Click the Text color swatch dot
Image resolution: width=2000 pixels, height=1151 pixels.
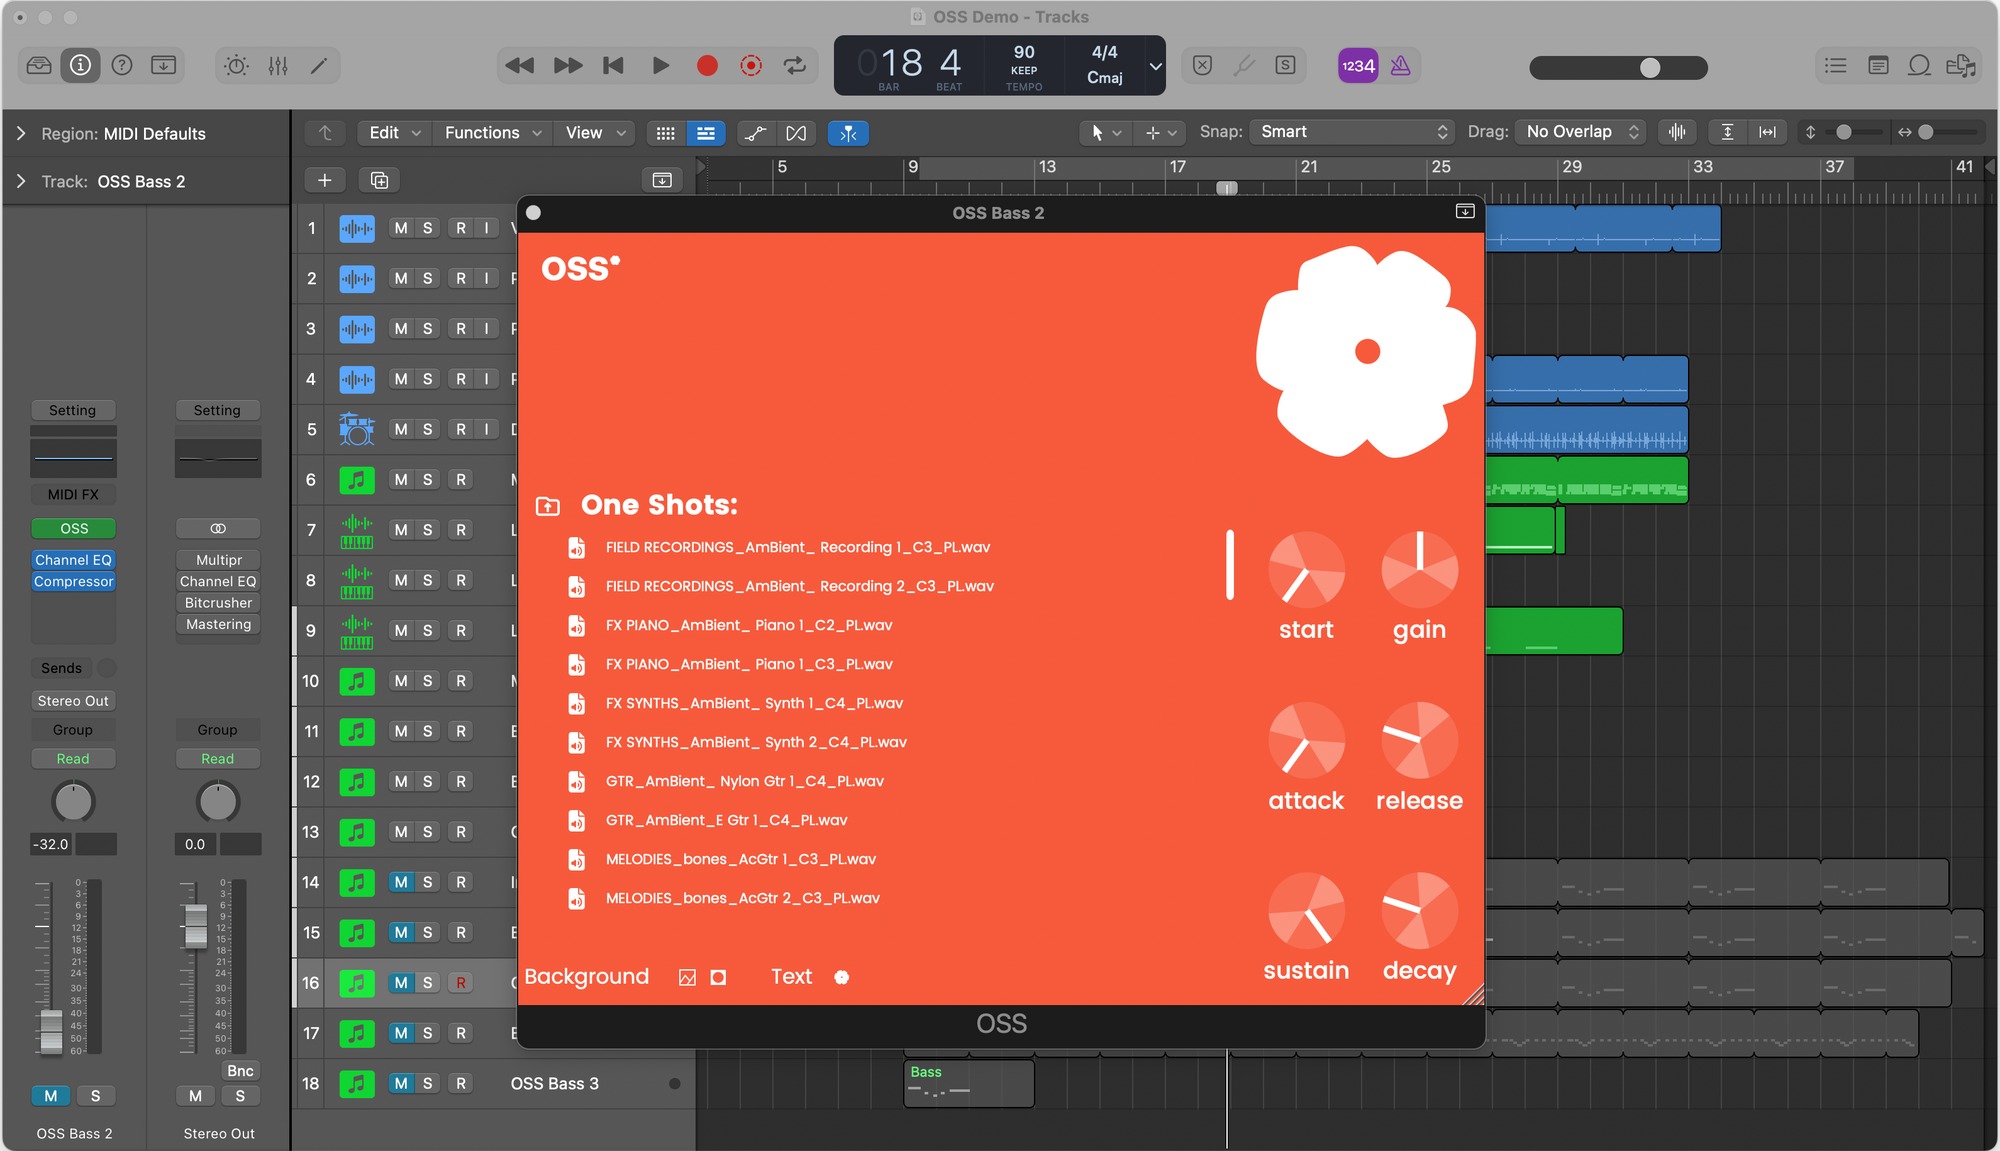click(x=842, y=978)
